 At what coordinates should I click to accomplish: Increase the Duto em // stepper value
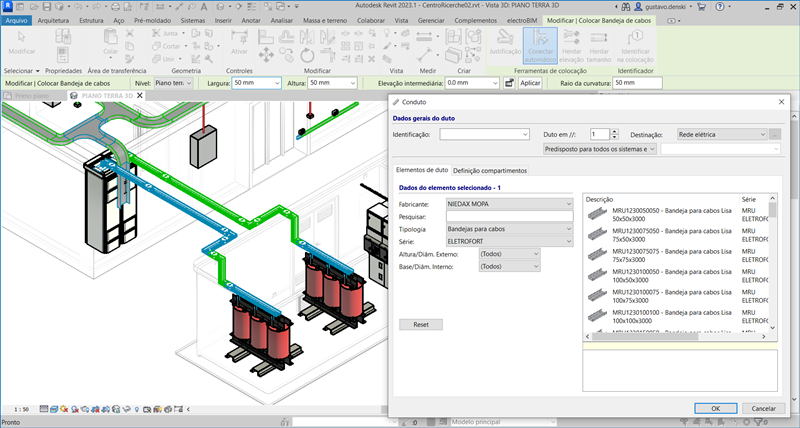click(x=612, y=130)
